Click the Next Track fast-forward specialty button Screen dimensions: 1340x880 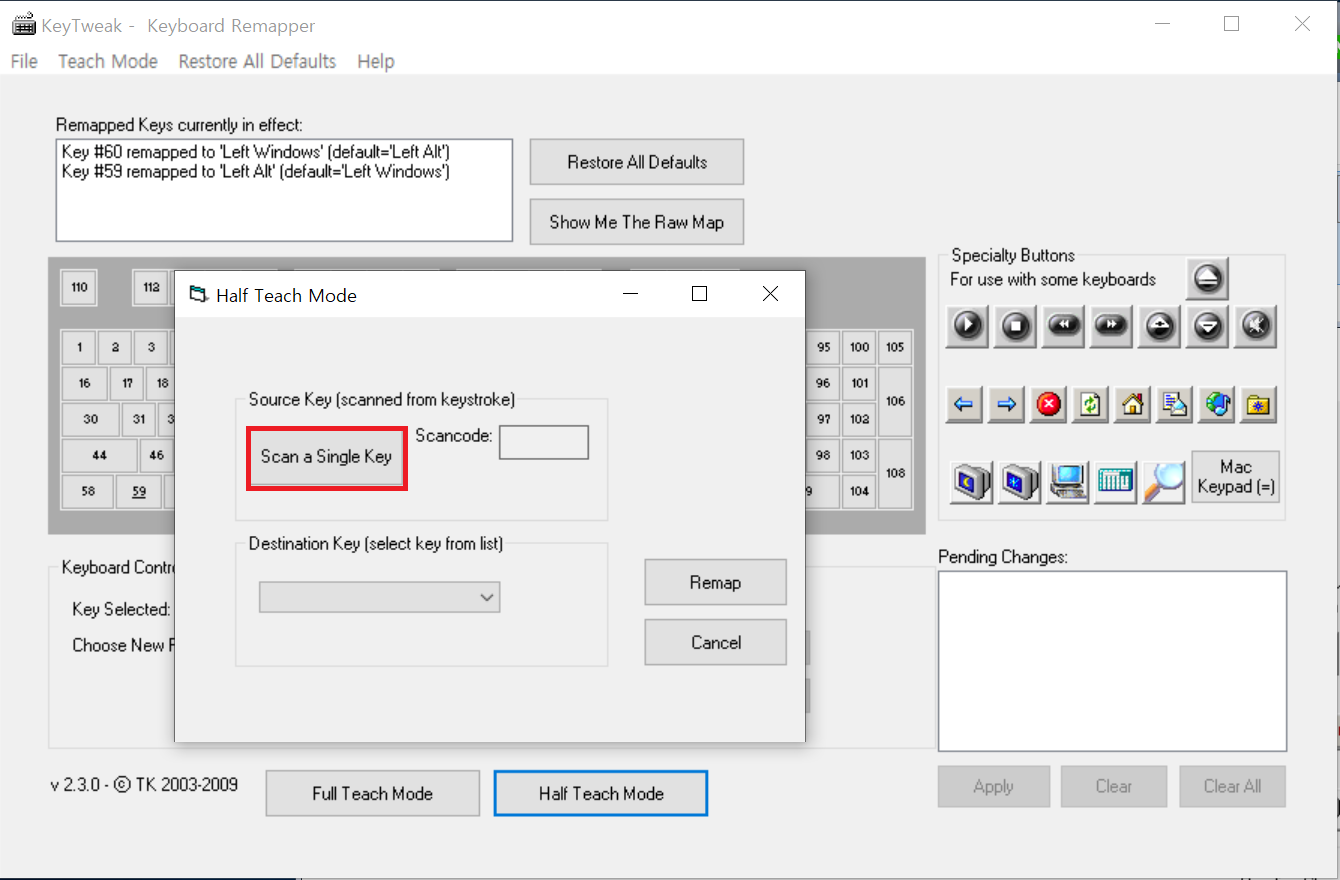point(1112,326)
